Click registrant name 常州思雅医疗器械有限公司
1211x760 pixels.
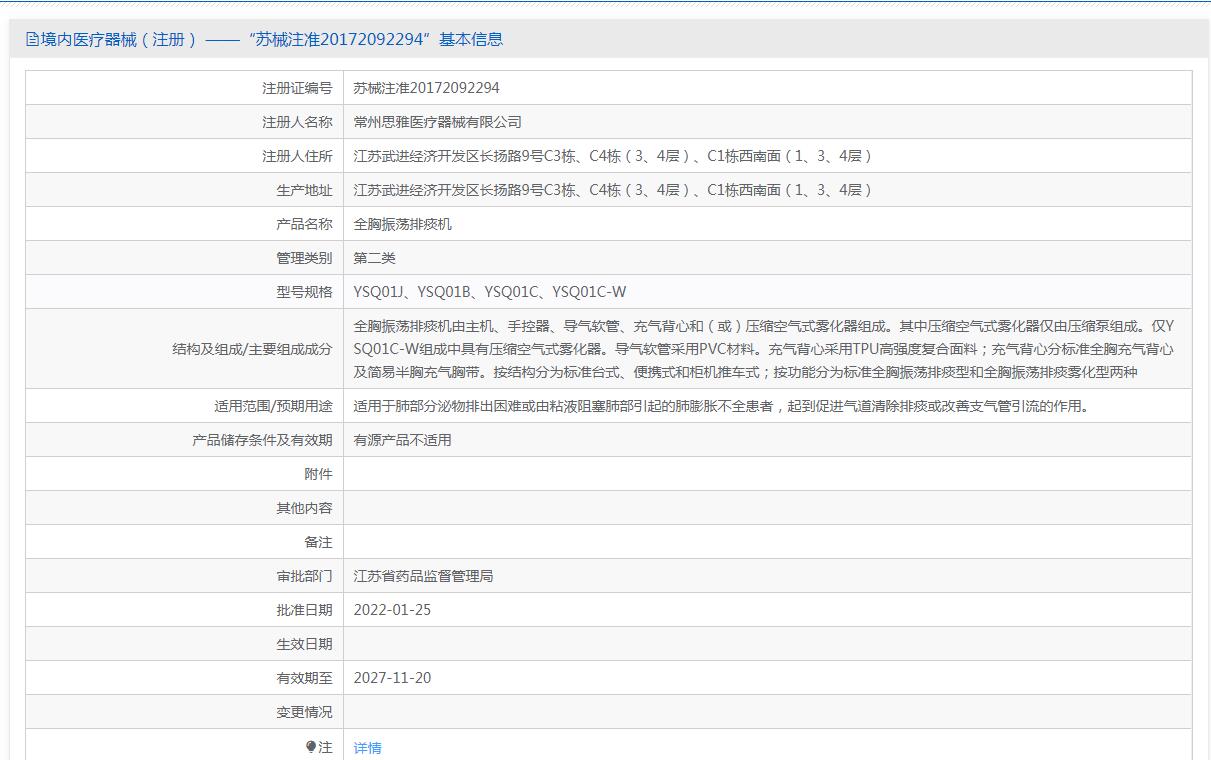point(437,122)
